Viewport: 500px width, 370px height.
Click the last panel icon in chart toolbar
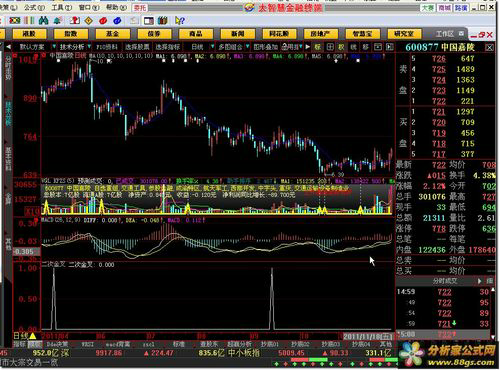coord(389,47)
